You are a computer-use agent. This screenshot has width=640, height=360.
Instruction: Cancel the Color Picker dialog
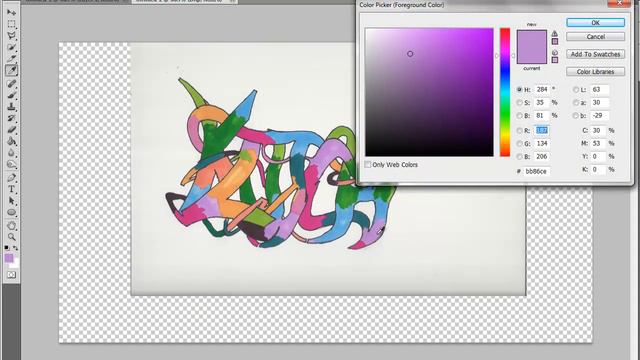[596, 37]
